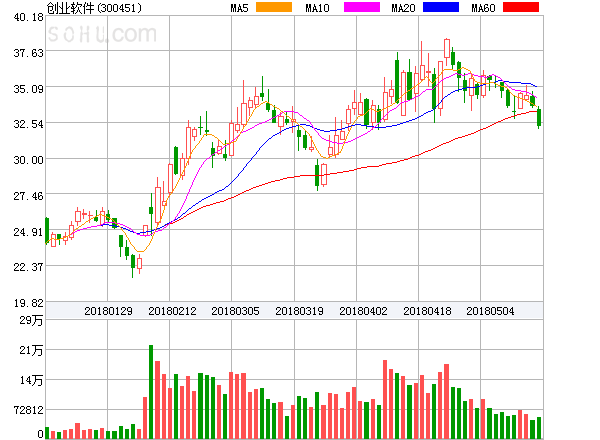Click the 20180504 date label
The image size is (600, 440).
[490, 311]
